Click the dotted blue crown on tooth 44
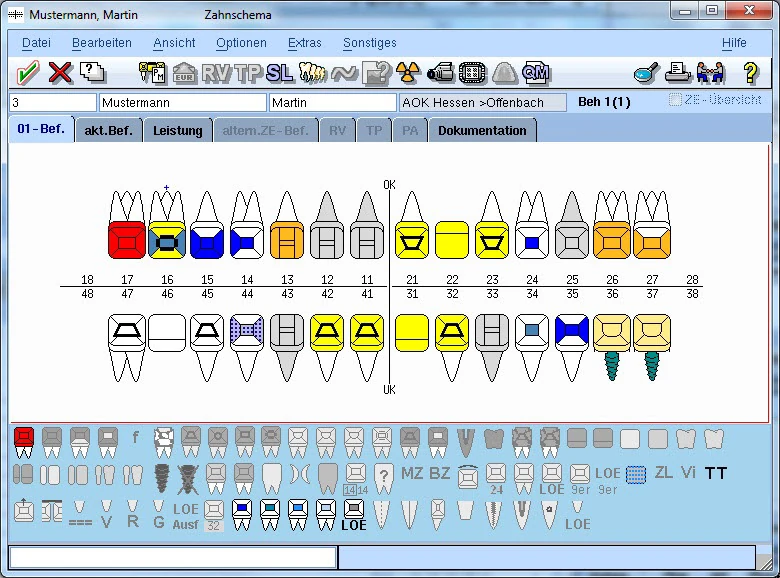The image size is (780, 578). coord(247,333)
